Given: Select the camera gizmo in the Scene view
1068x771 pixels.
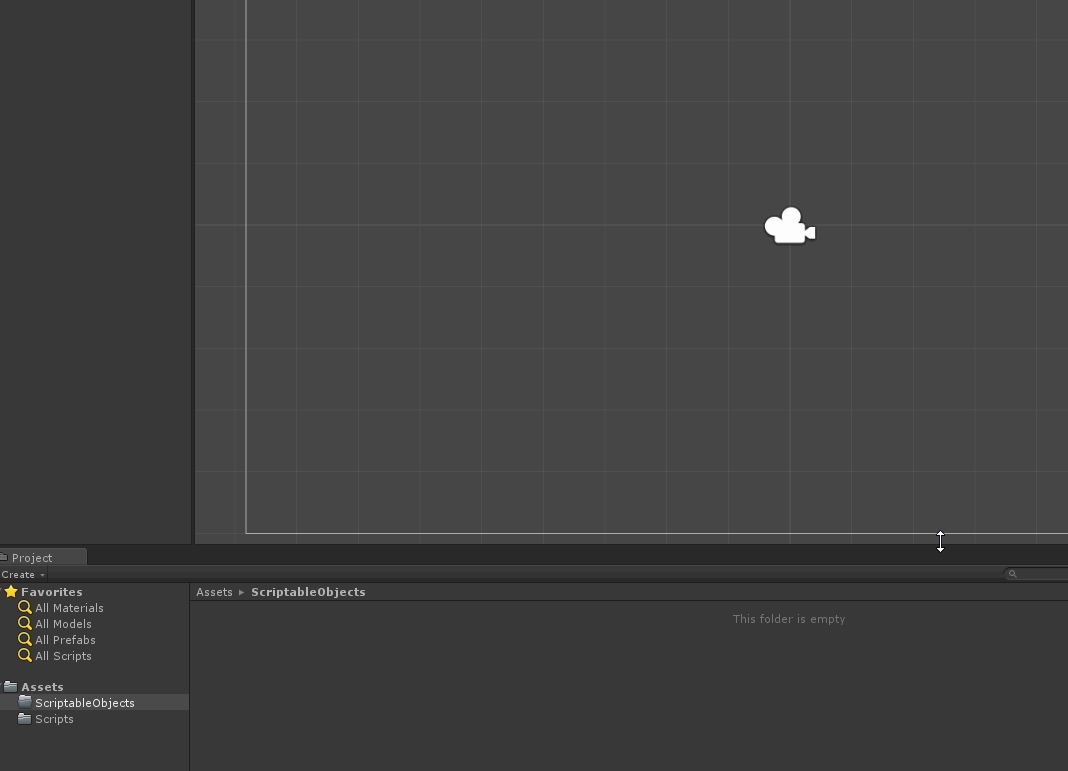Looking at the screenshot, I should click(x=789, y=227).
